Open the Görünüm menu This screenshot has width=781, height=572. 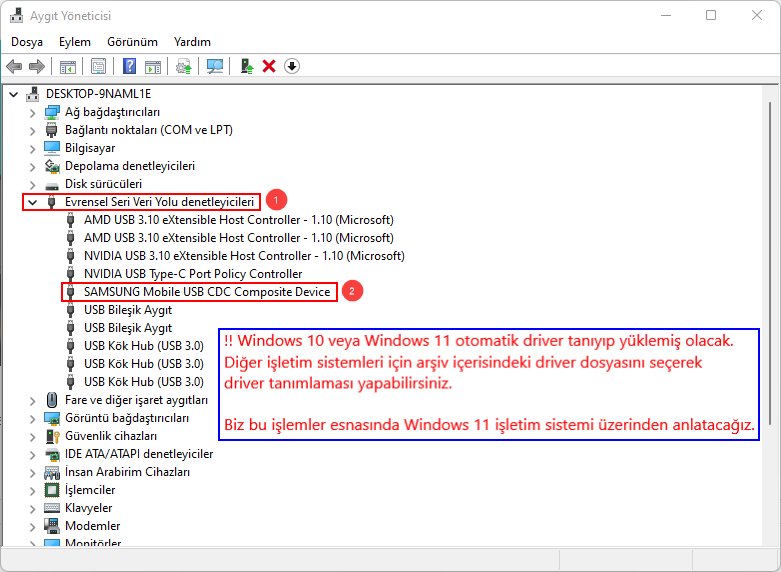pos(132,42)
